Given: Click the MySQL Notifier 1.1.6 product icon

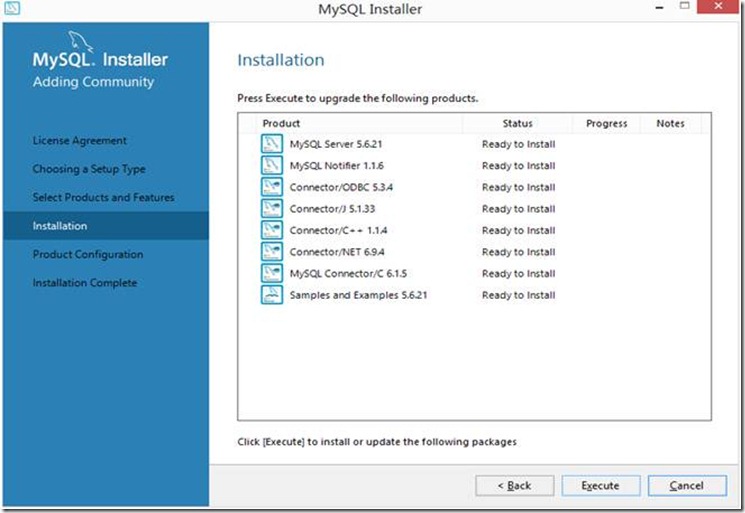Looking at the screenshot, I should (x=272, y=165).
